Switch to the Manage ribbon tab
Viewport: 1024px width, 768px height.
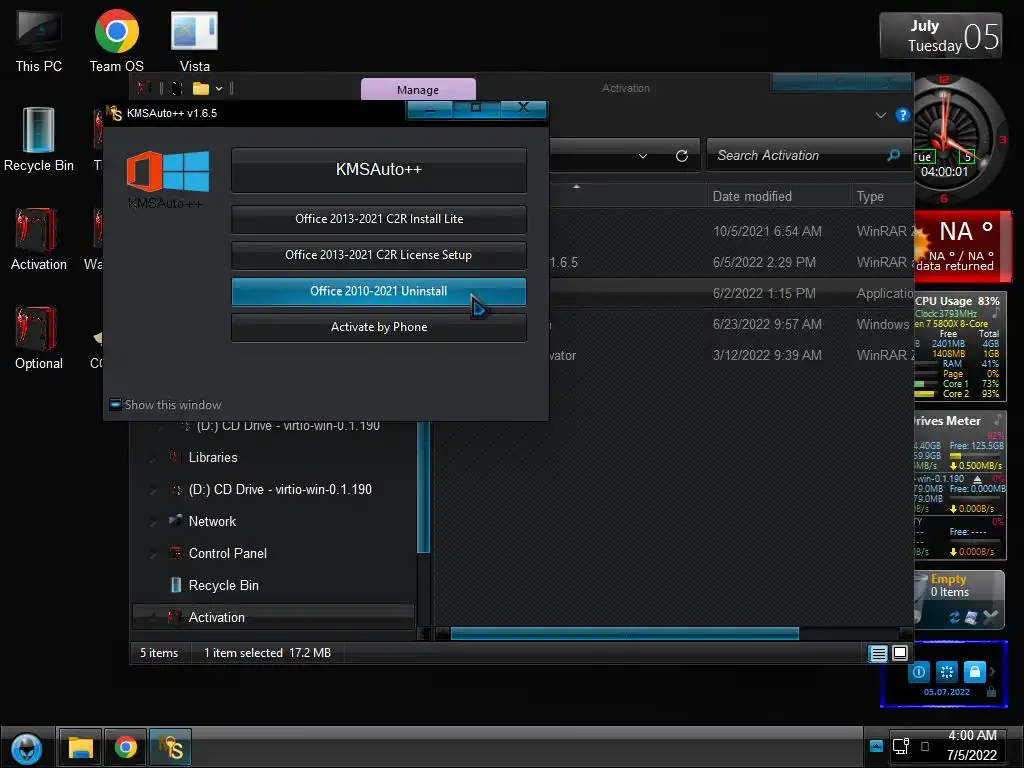418,89
